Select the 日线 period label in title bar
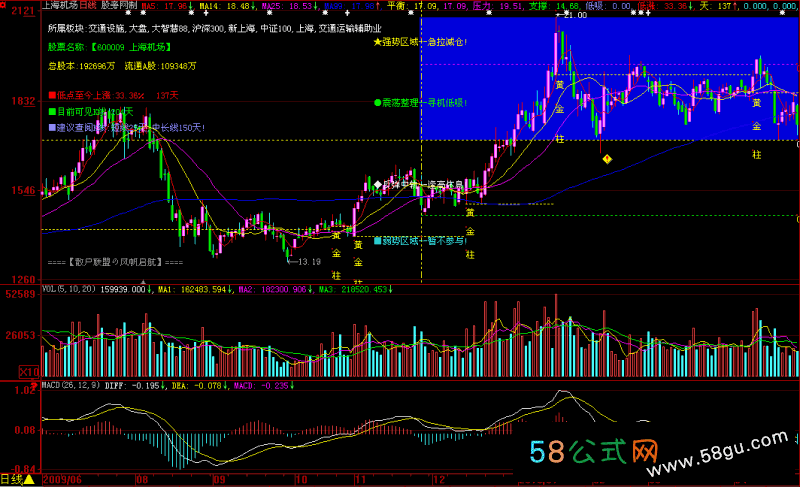 tap(88, 5)
